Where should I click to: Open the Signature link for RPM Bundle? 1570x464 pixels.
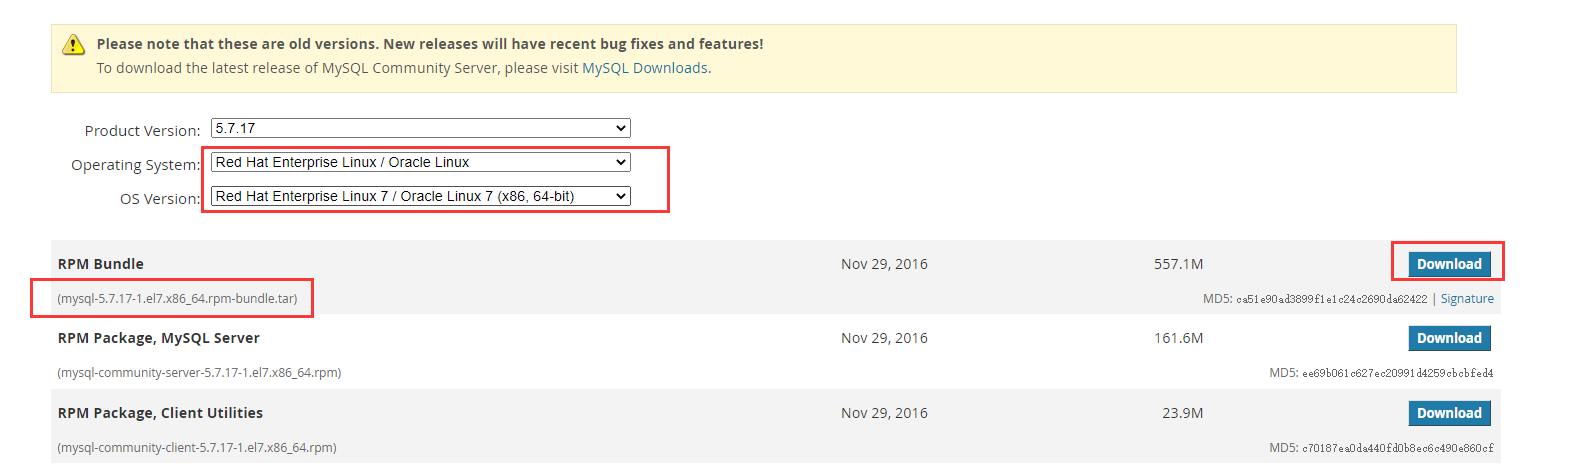[x=1467, y=299]
